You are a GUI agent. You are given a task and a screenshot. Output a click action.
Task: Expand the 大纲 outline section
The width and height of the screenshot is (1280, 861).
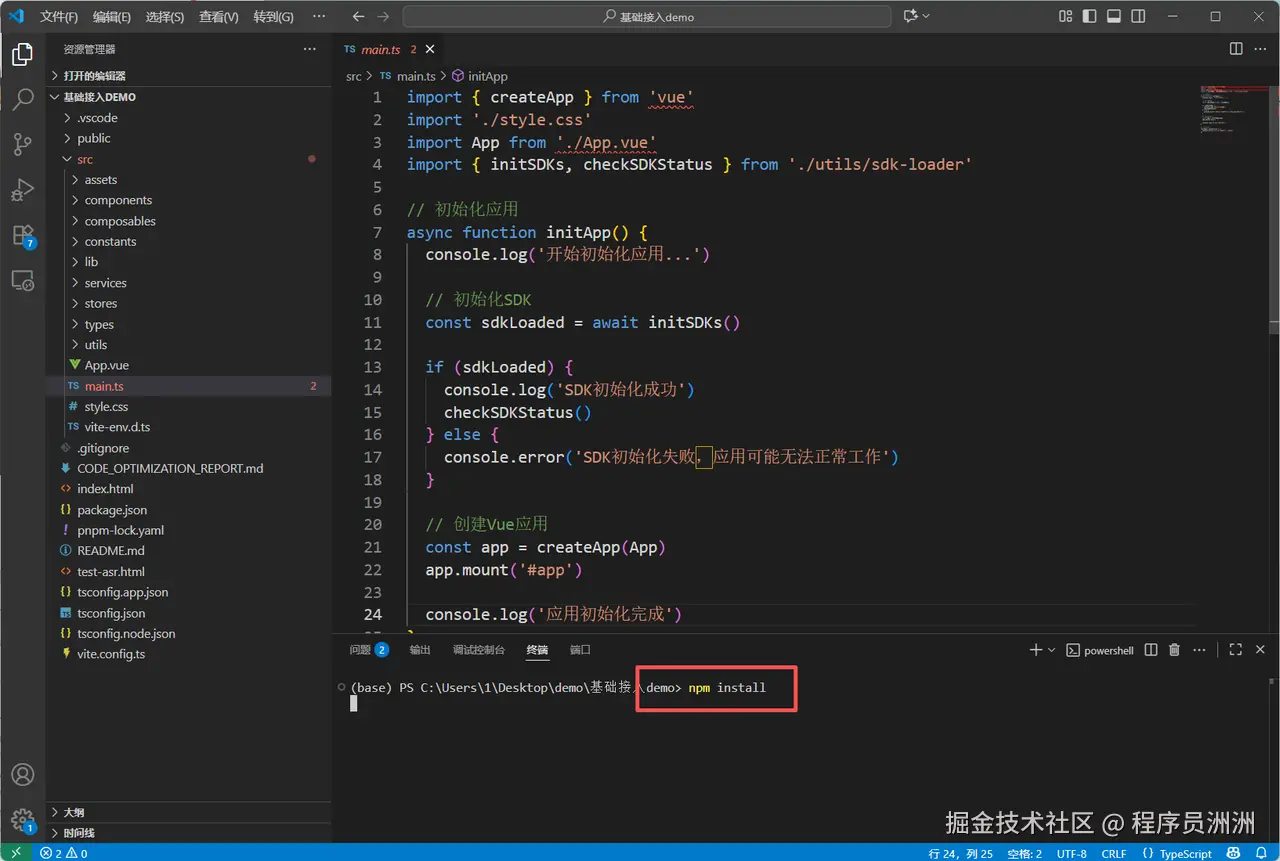(x=189, y=813)
